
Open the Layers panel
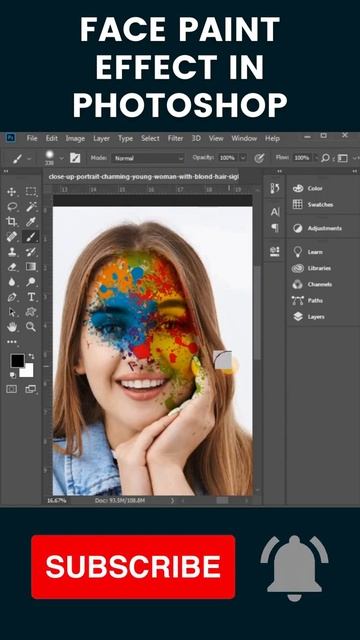309,316
